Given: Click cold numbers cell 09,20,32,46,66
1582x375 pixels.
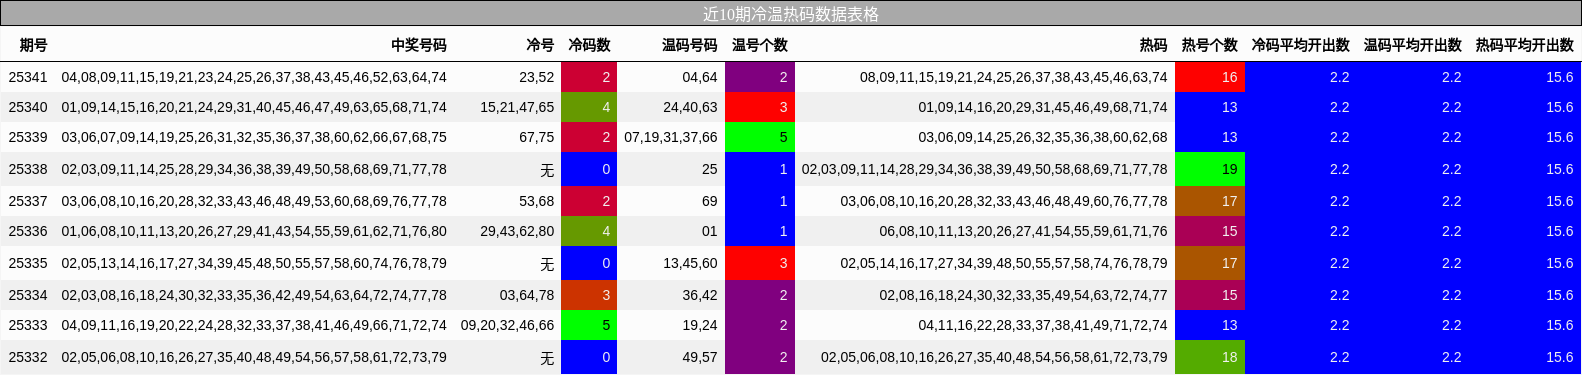Looking at the screenshot, I should [508, 325].
